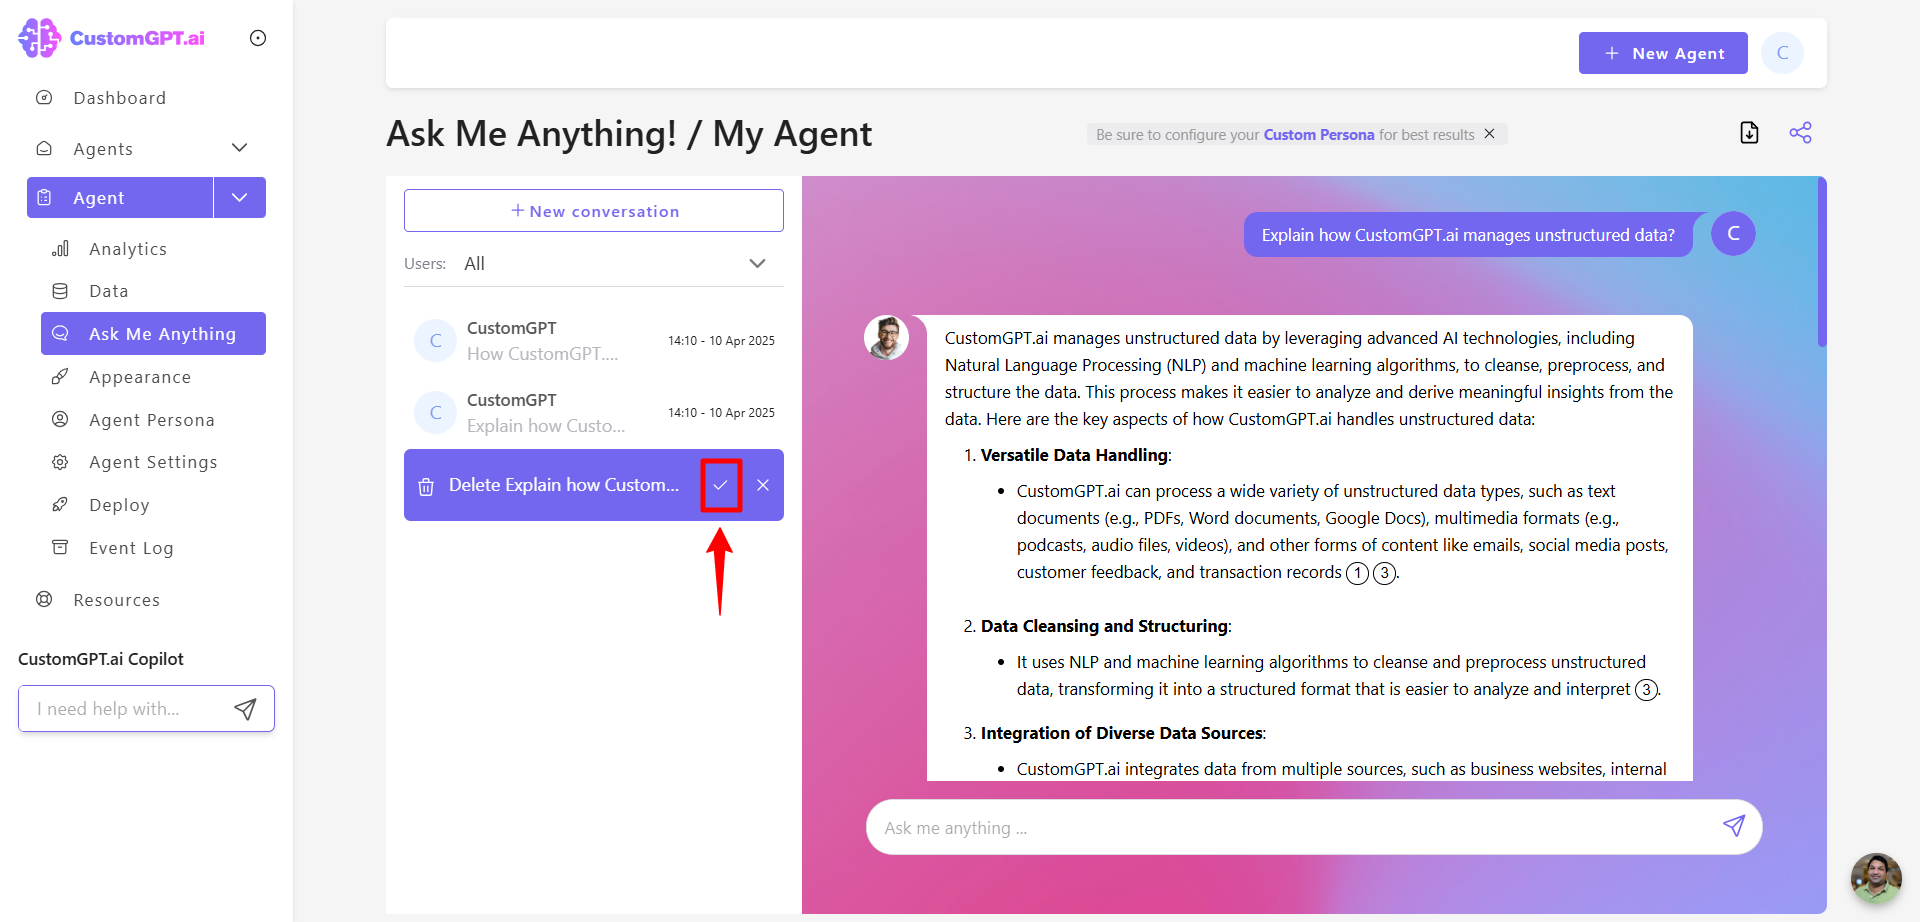1920x922 pixels.
Task: Click the Ask Me Anything chat icon
Action: pos(60,333)
